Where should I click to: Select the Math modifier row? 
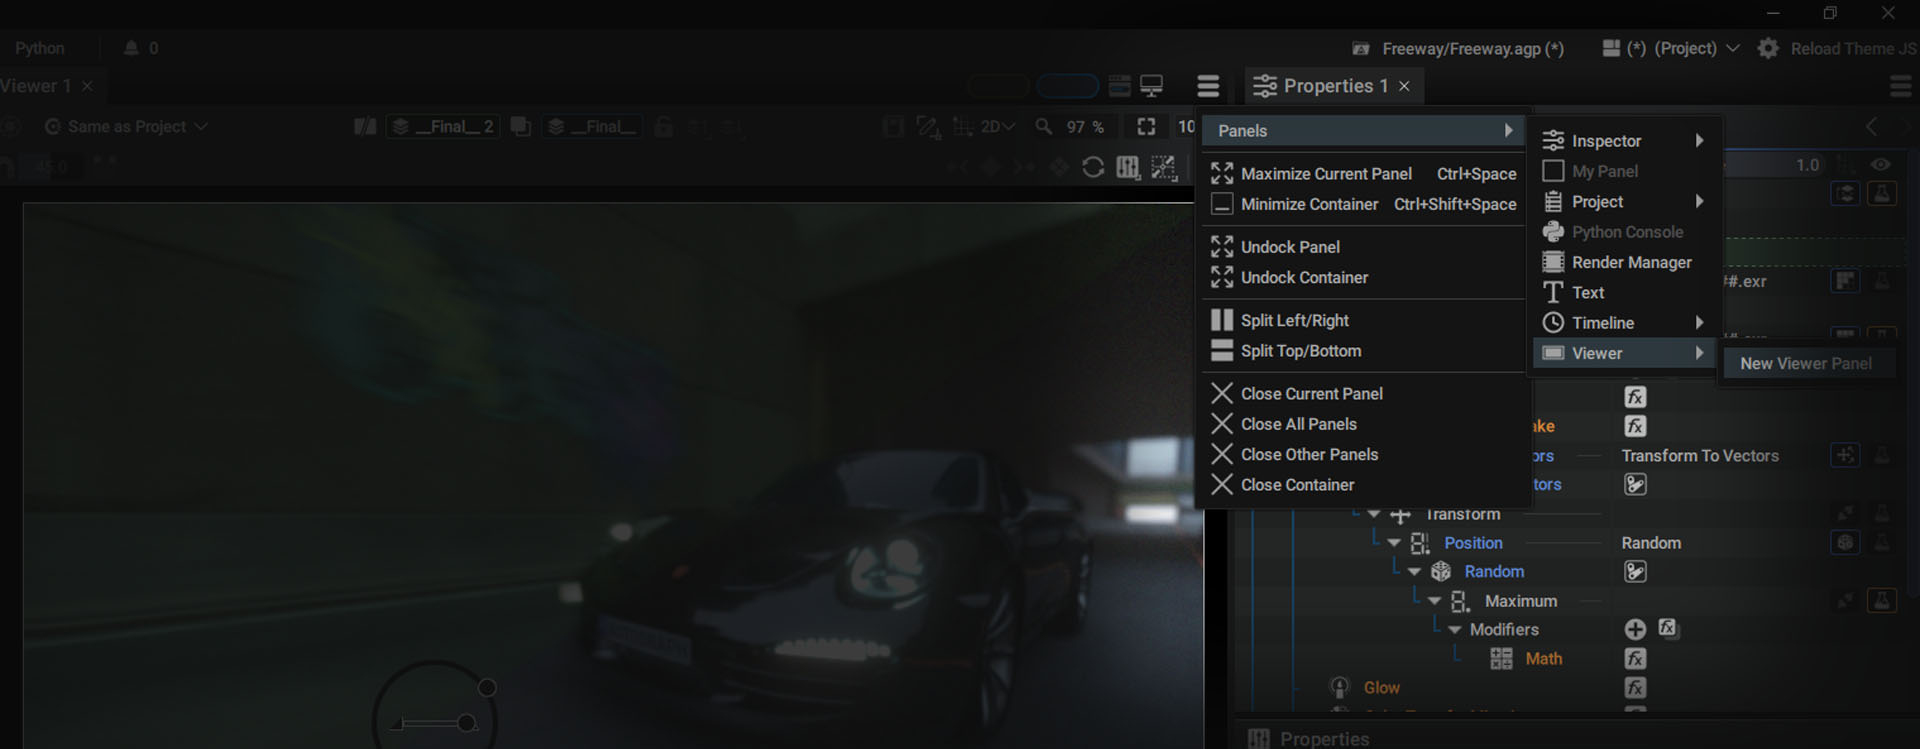click(1543, 659)
